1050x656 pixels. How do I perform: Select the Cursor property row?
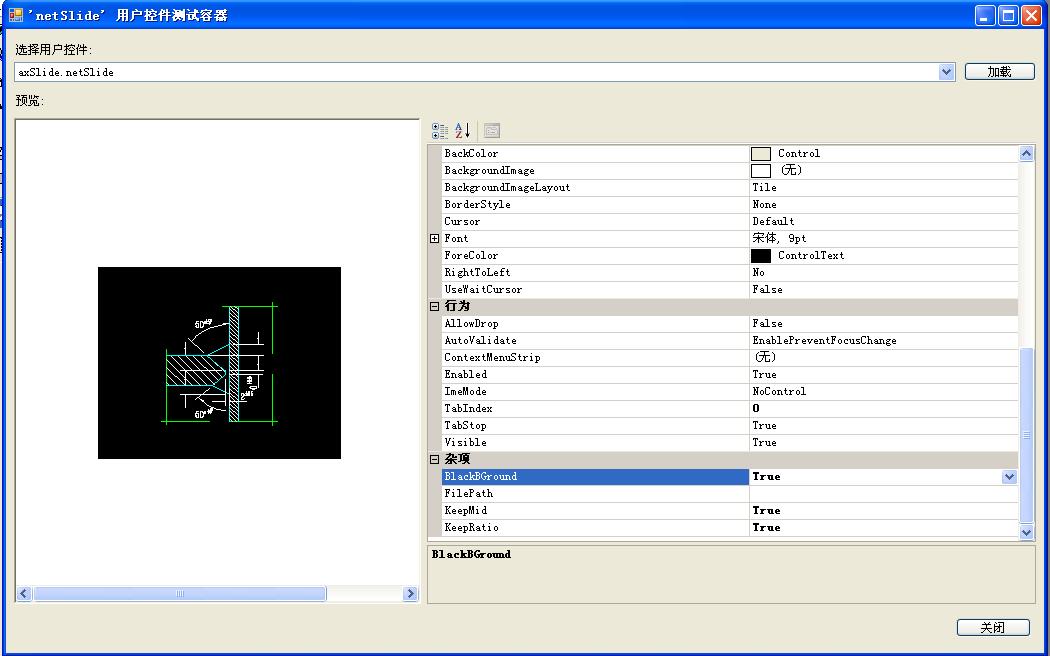[x=729, y=222]
